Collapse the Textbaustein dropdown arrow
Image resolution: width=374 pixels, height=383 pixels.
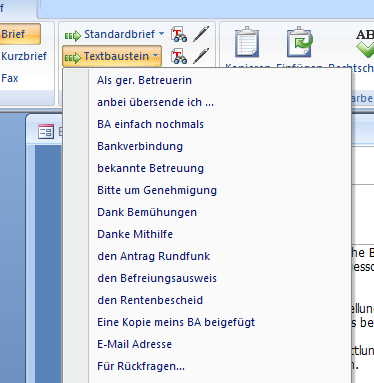pyautogui.click(x=156, y=56)
